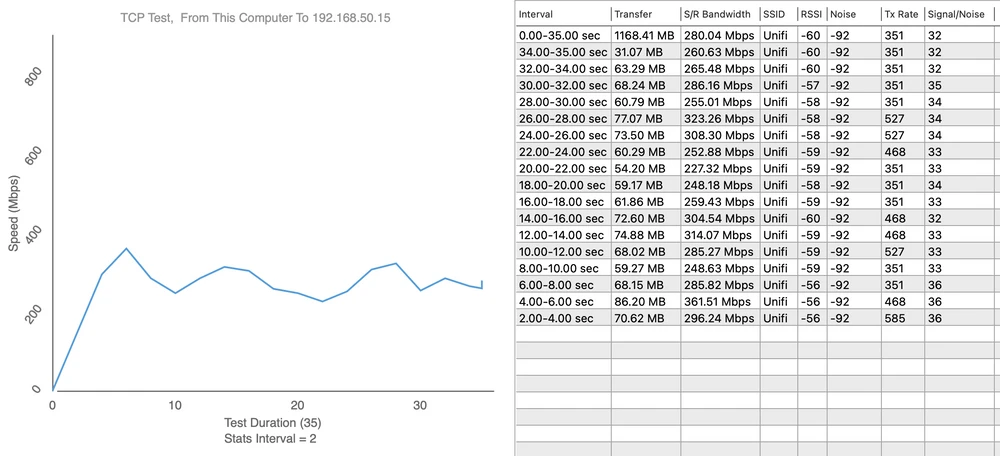Select the 26.00-28.00 sec interval row

(561, 118)
